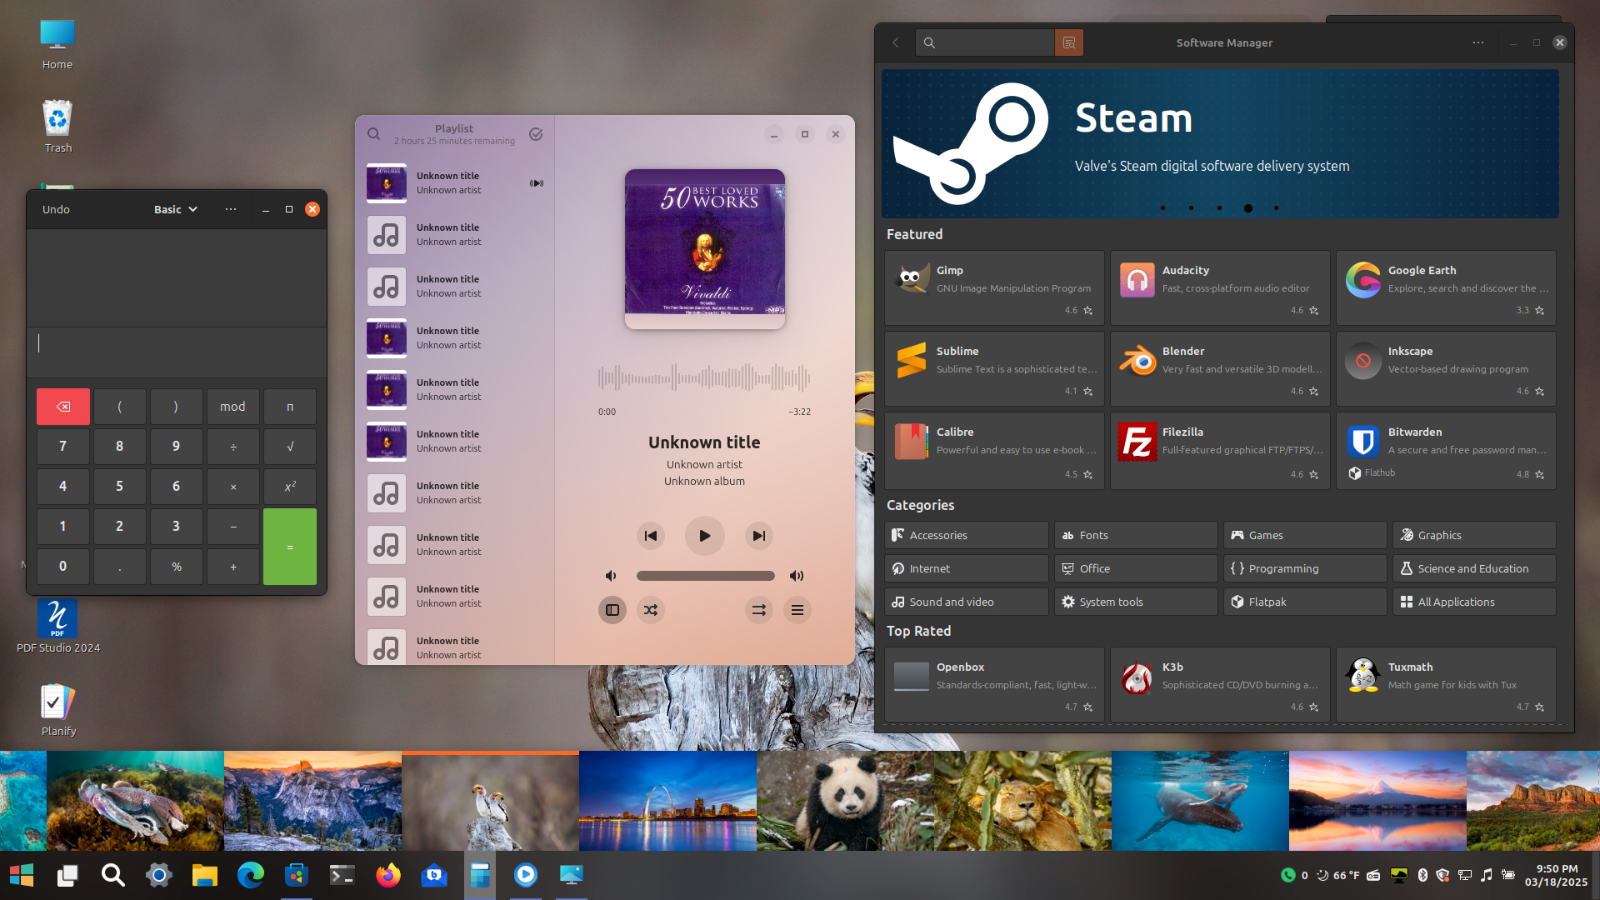Go back to the previous track
The height and width of the screenshot is (900, 1600).
click(650, 536)
